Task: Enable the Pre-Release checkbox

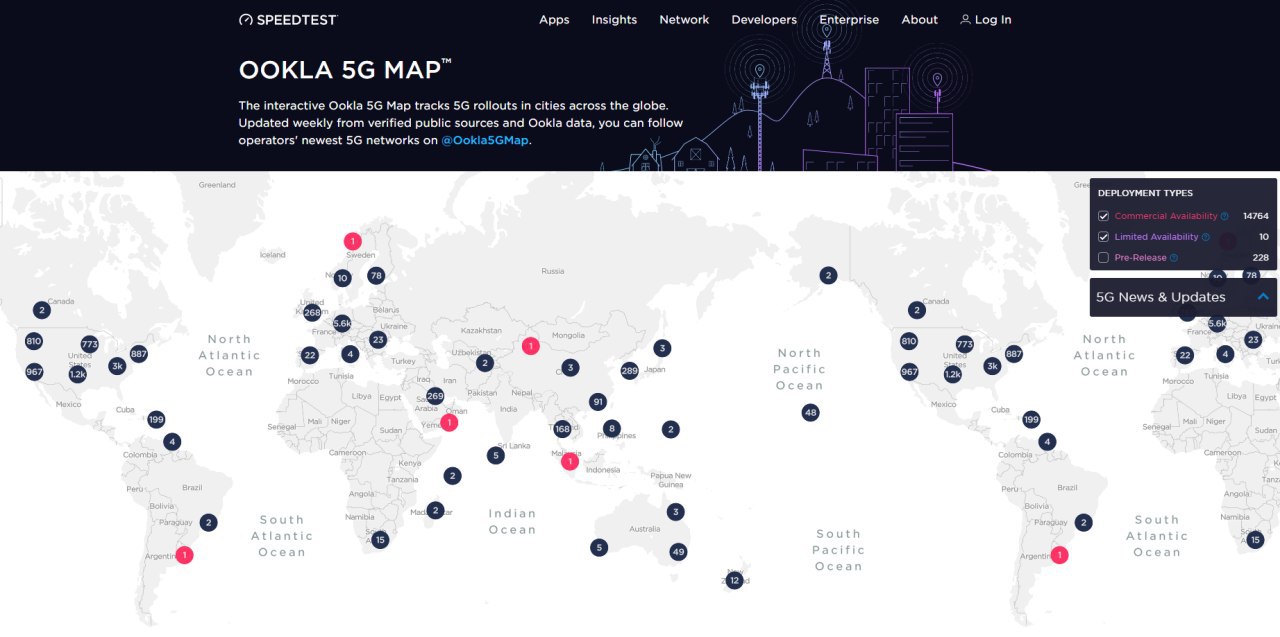Action: [x=1103, y=258]
